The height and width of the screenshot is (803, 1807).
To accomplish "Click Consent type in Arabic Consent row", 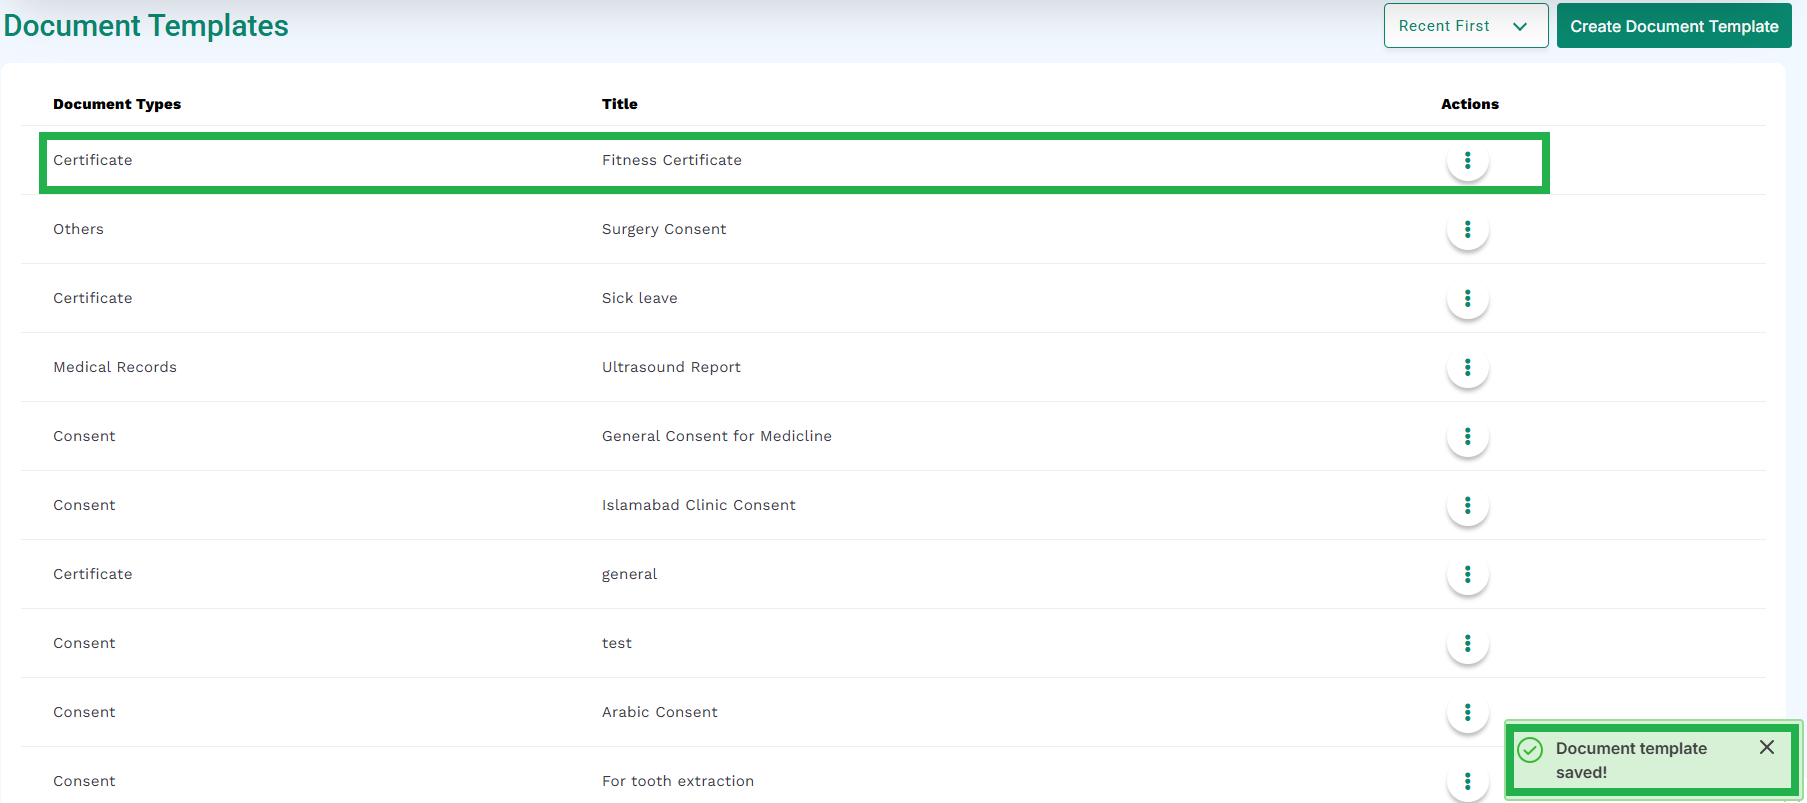I will 84,712.
